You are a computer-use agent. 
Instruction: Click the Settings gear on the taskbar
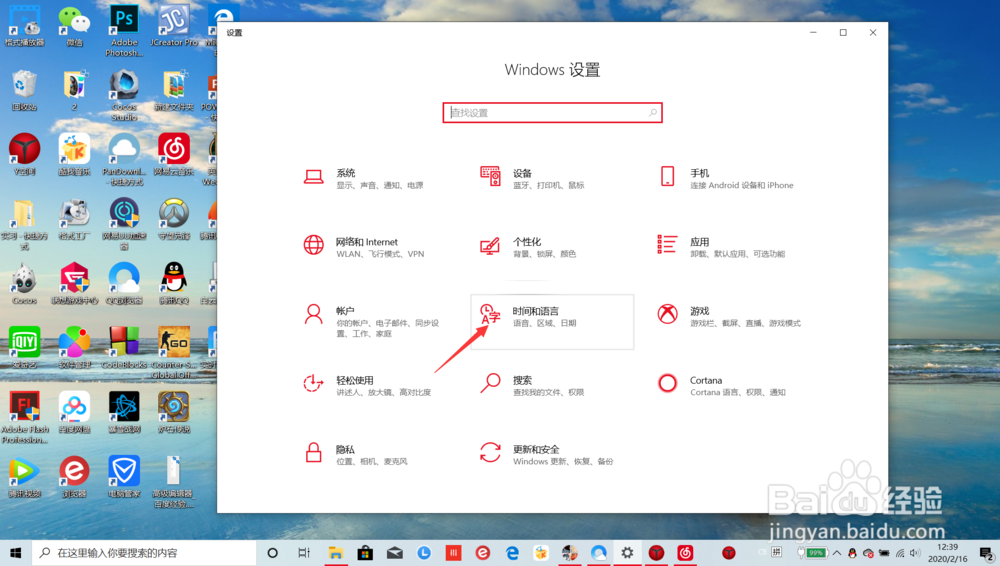[628, 553]
